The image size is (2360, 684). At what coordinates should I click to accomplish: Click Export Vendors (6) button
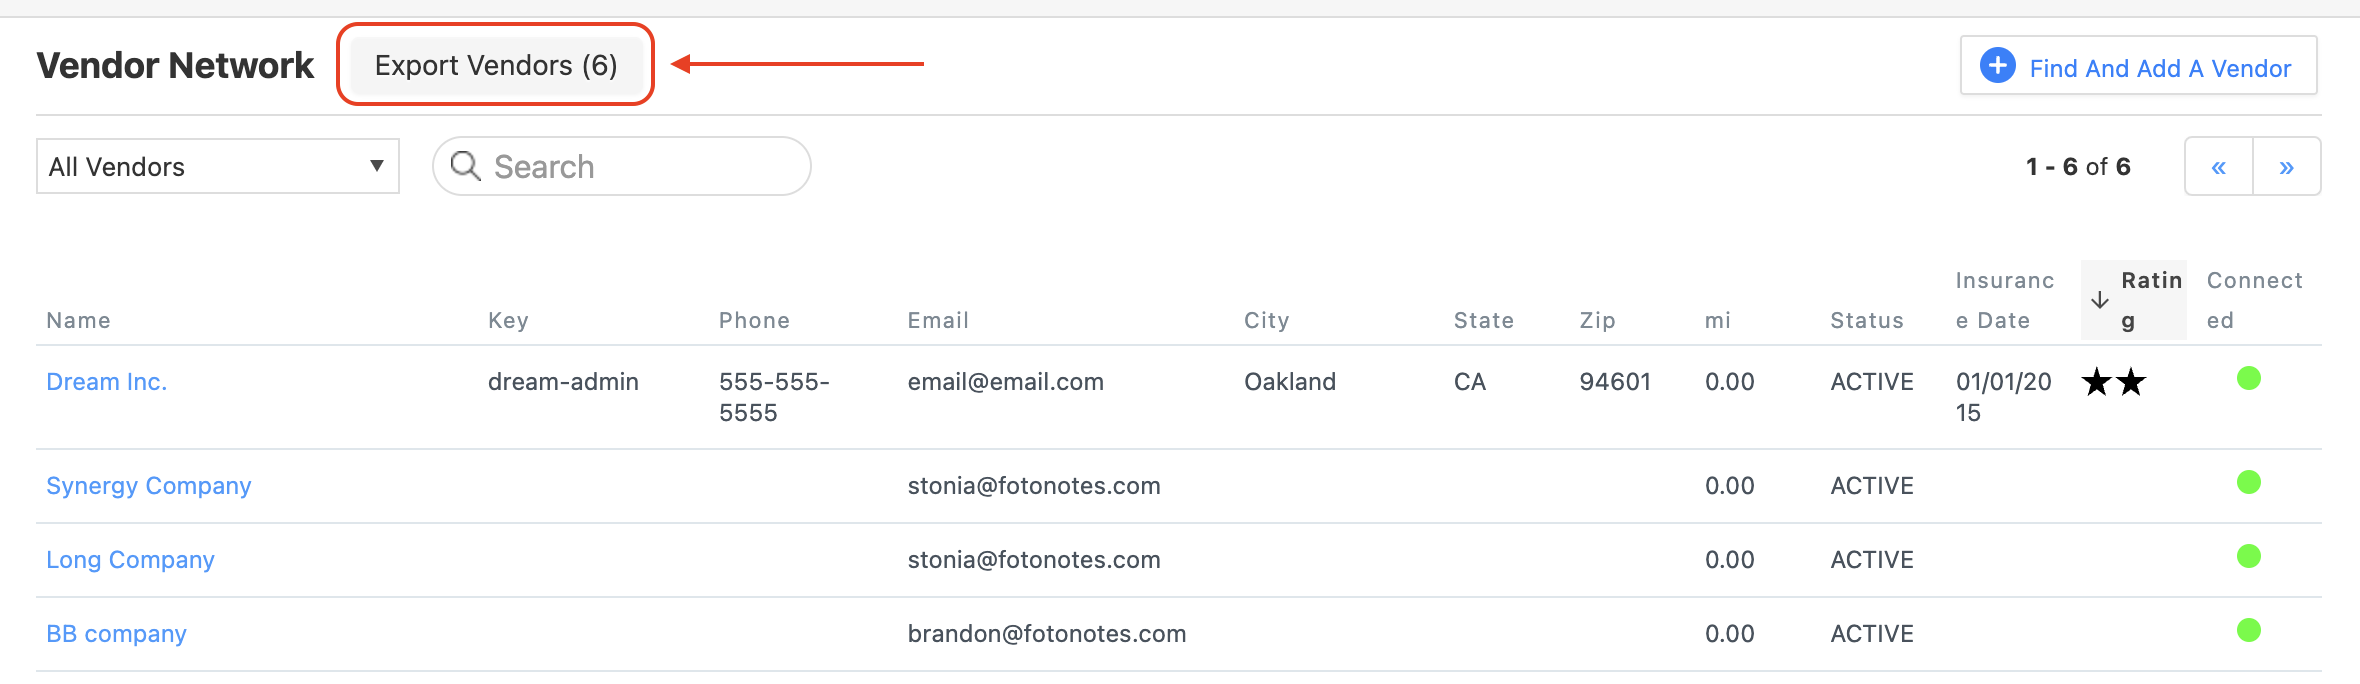(496, 65)
